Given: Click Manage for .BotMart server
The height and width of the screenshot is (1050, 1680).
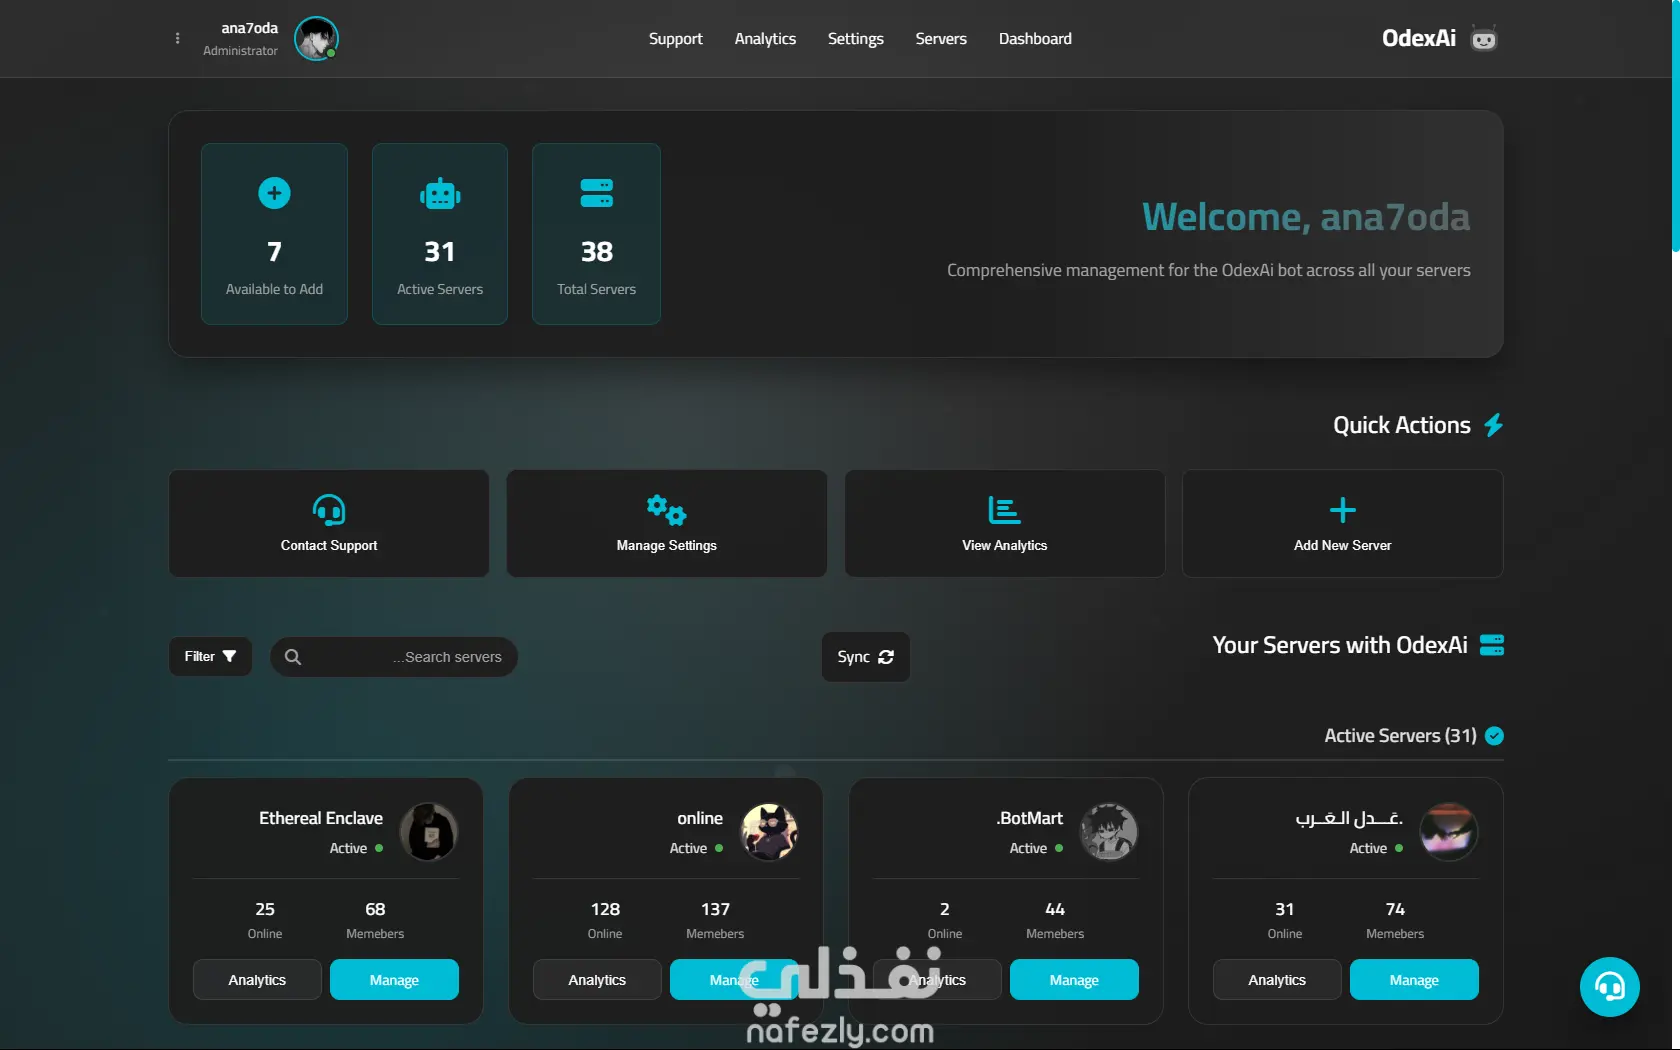Looking at the screenshot, I should (x=1074, y=980).
